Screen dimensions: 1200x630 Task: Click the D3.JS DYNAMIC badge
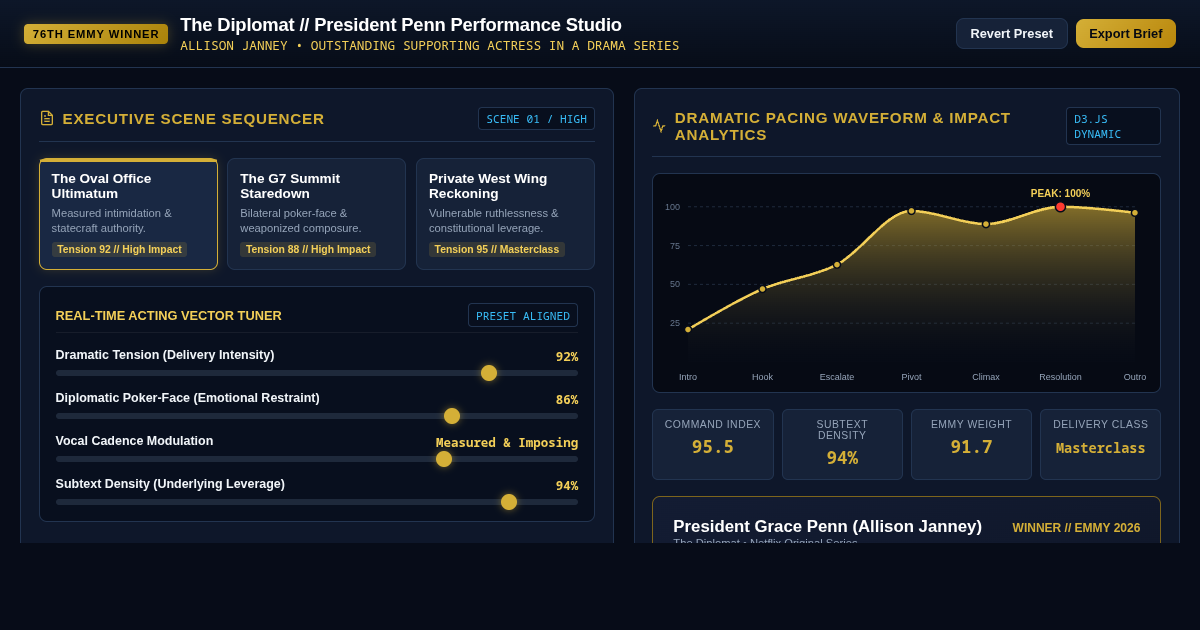pyautogui.click(x=1113, y=126)
